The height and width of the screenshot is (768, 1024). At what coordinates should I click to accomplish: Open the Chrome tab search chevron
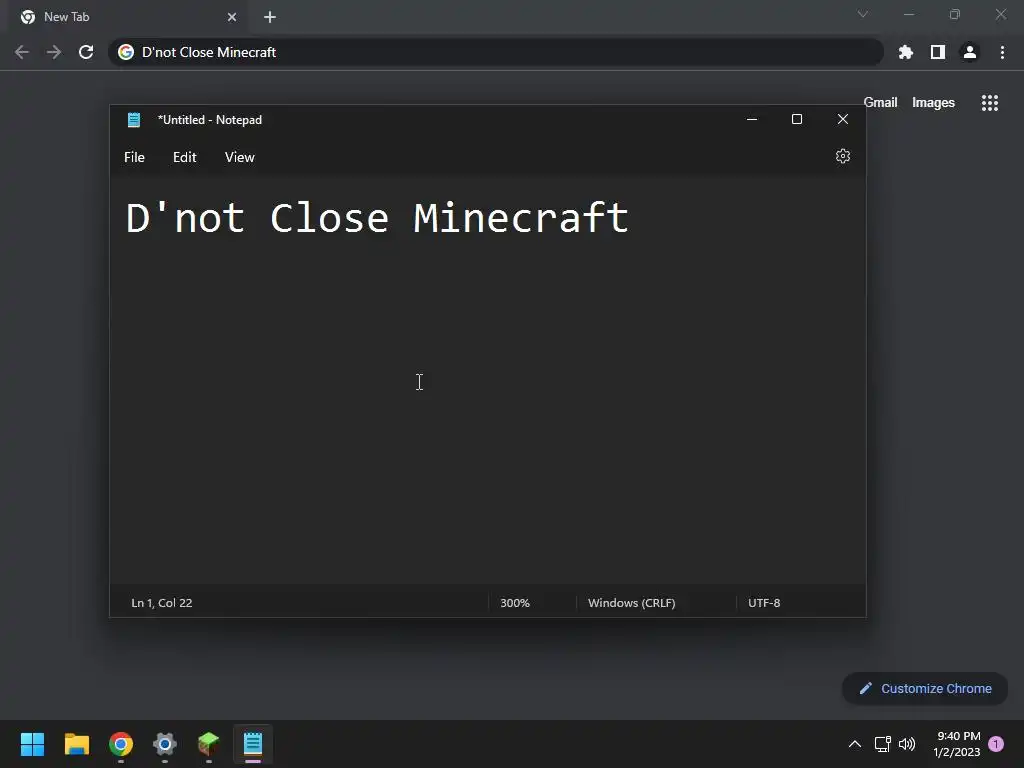(x=863, y=14)
